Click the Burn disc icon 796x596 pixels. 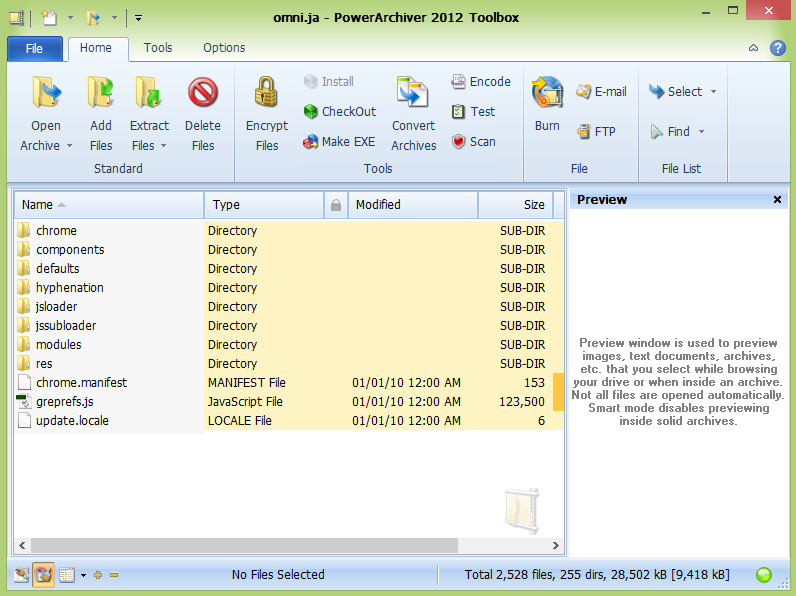point(547,93)
